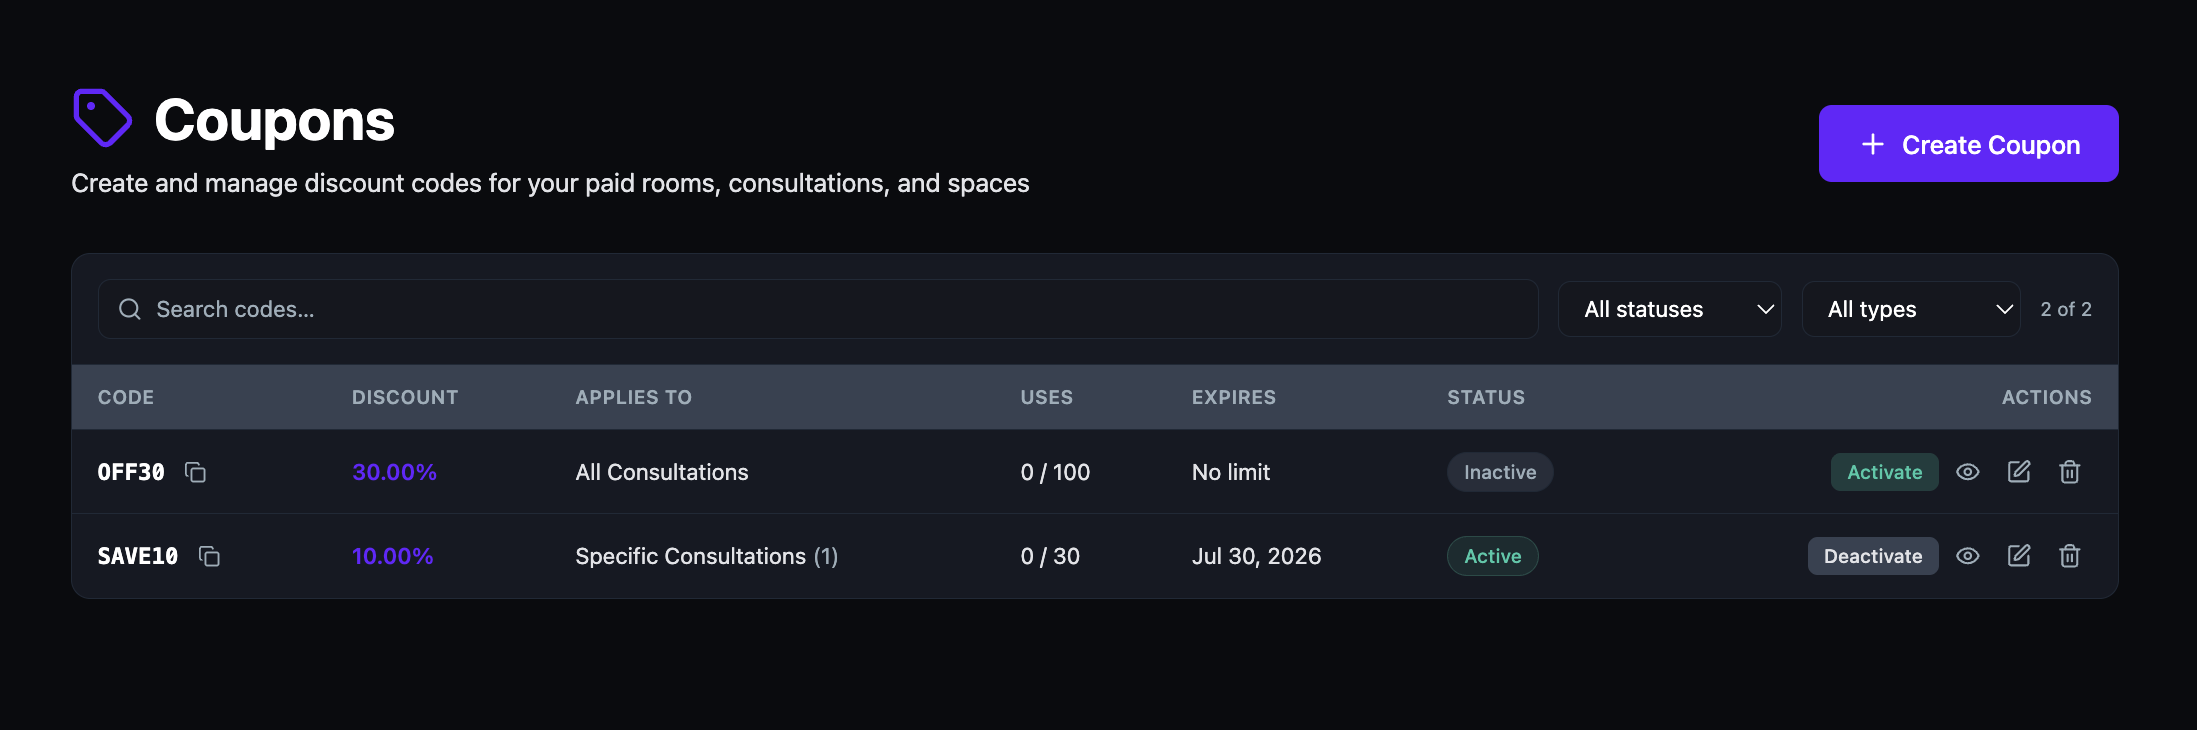The image size is (2197, 730).
Task: Click the 10.00% discount value
Action: pyautogui.click(x=393, y=556)
